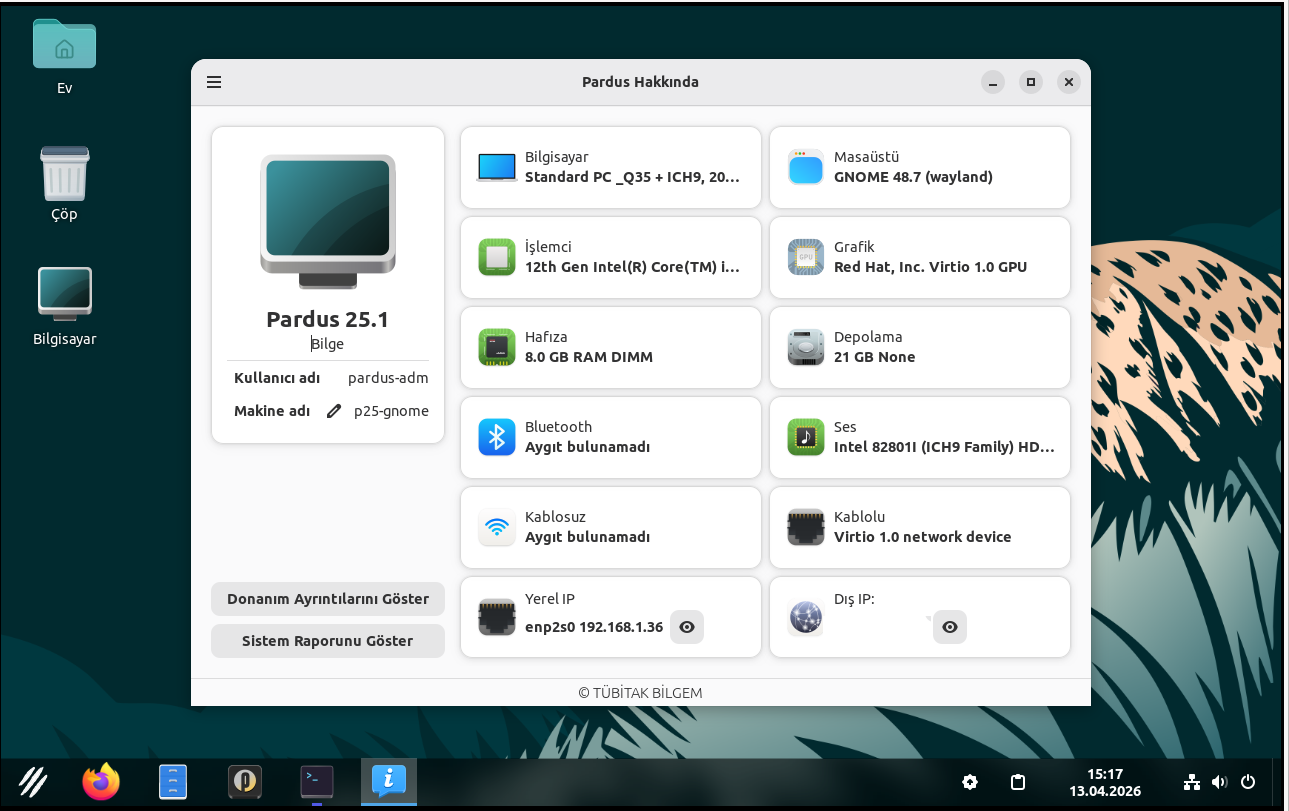This screenshot has width=1289, height=811.
Task: Click the Standard PC _Q35 + ICH9 text
Action: pyautogui.click(x=633, y=177)
